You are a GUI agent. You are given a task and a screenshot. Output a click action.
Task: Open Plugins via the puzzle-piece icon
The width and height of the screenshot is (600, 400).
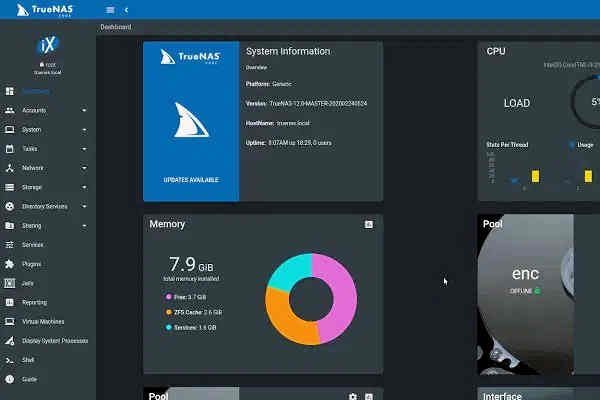pos(10,264)
